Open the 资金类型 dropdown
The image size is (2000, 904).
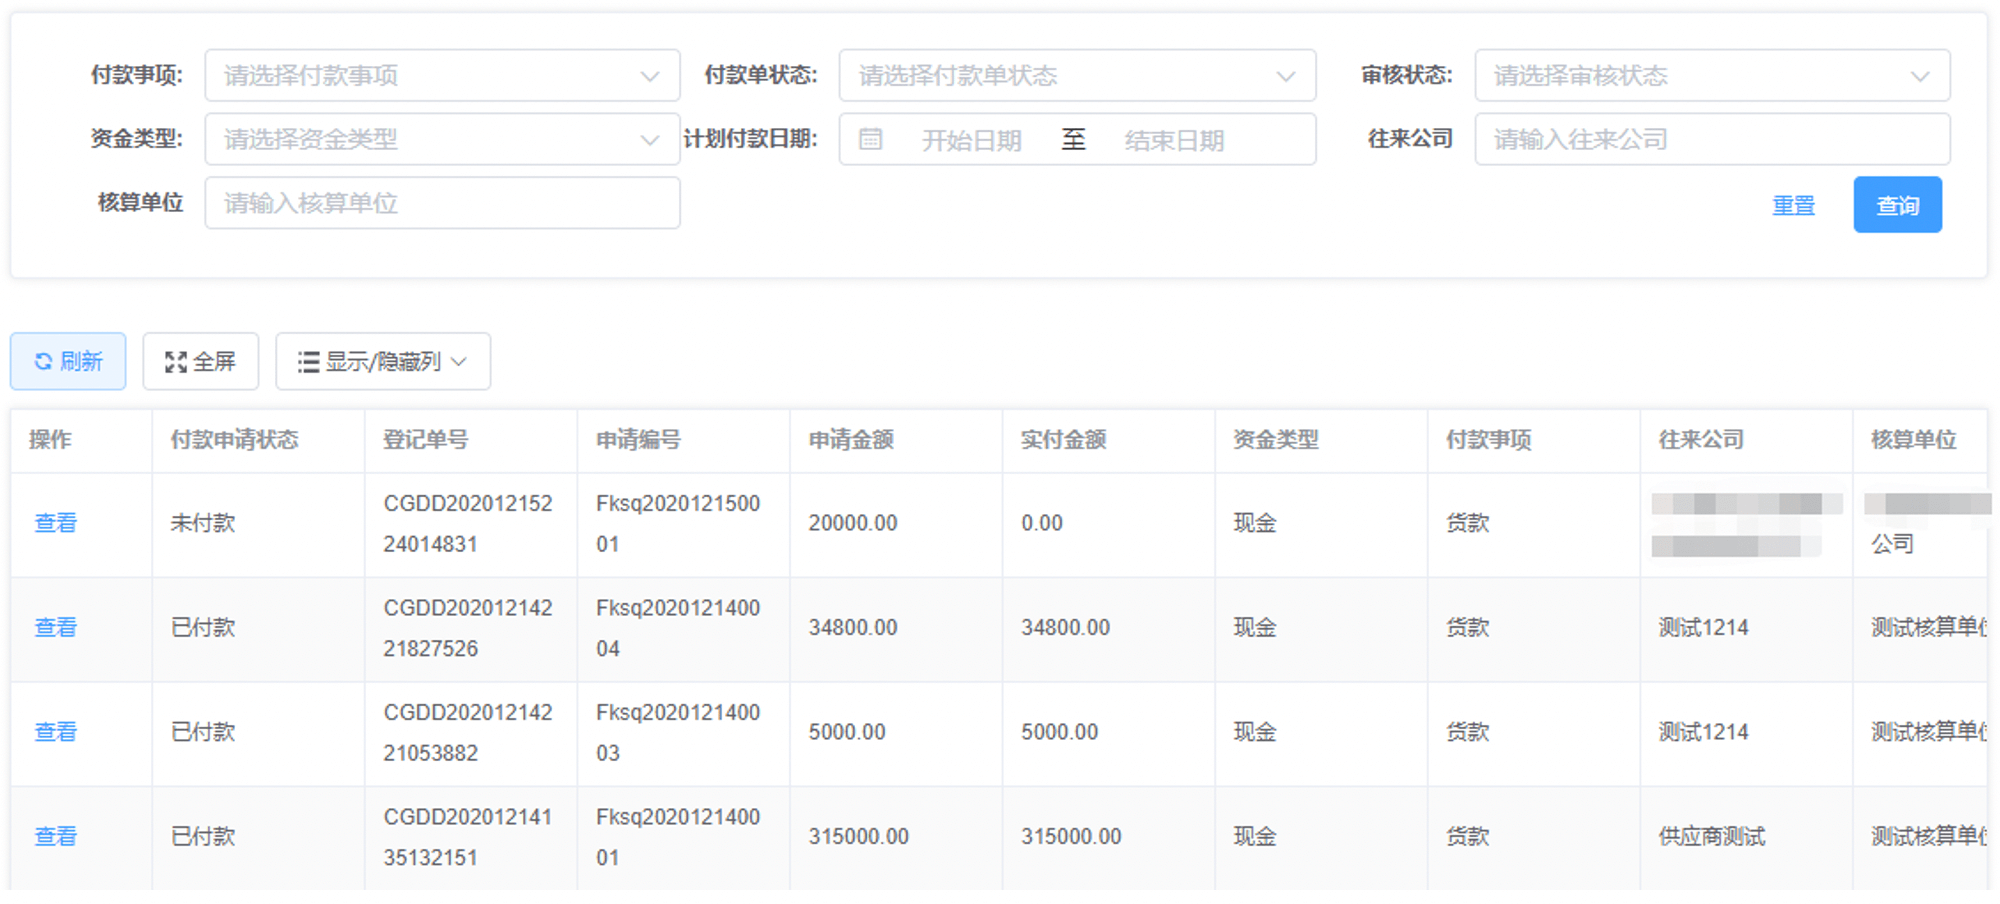[x=442, y=139]
